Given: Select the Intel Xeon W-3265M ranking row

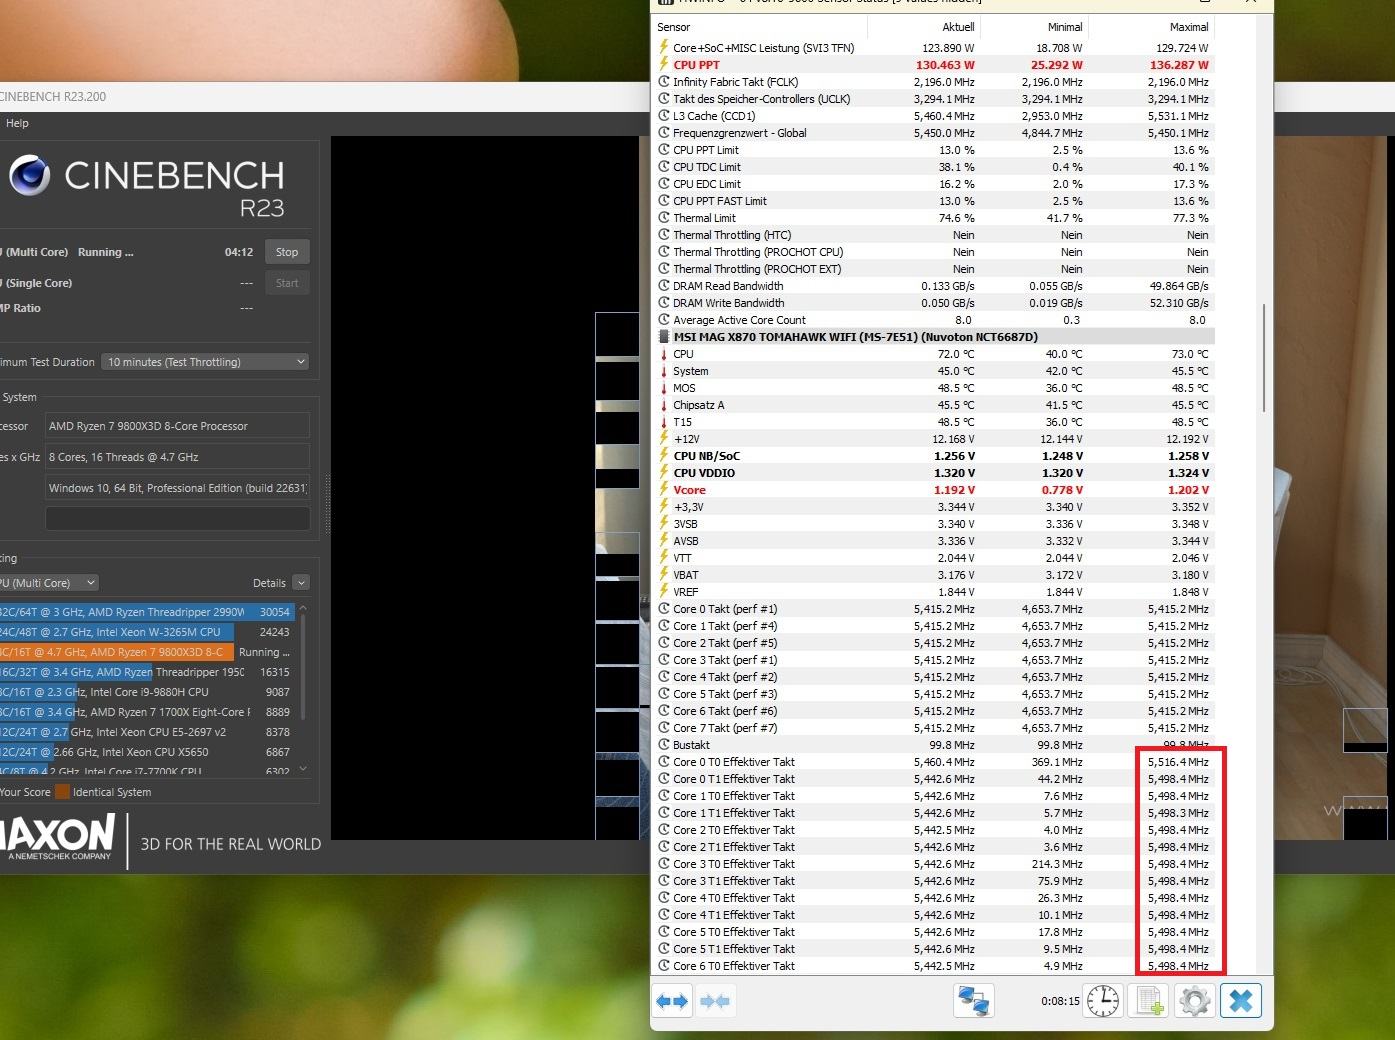Looking at the screenshot, I should point(147,632).
